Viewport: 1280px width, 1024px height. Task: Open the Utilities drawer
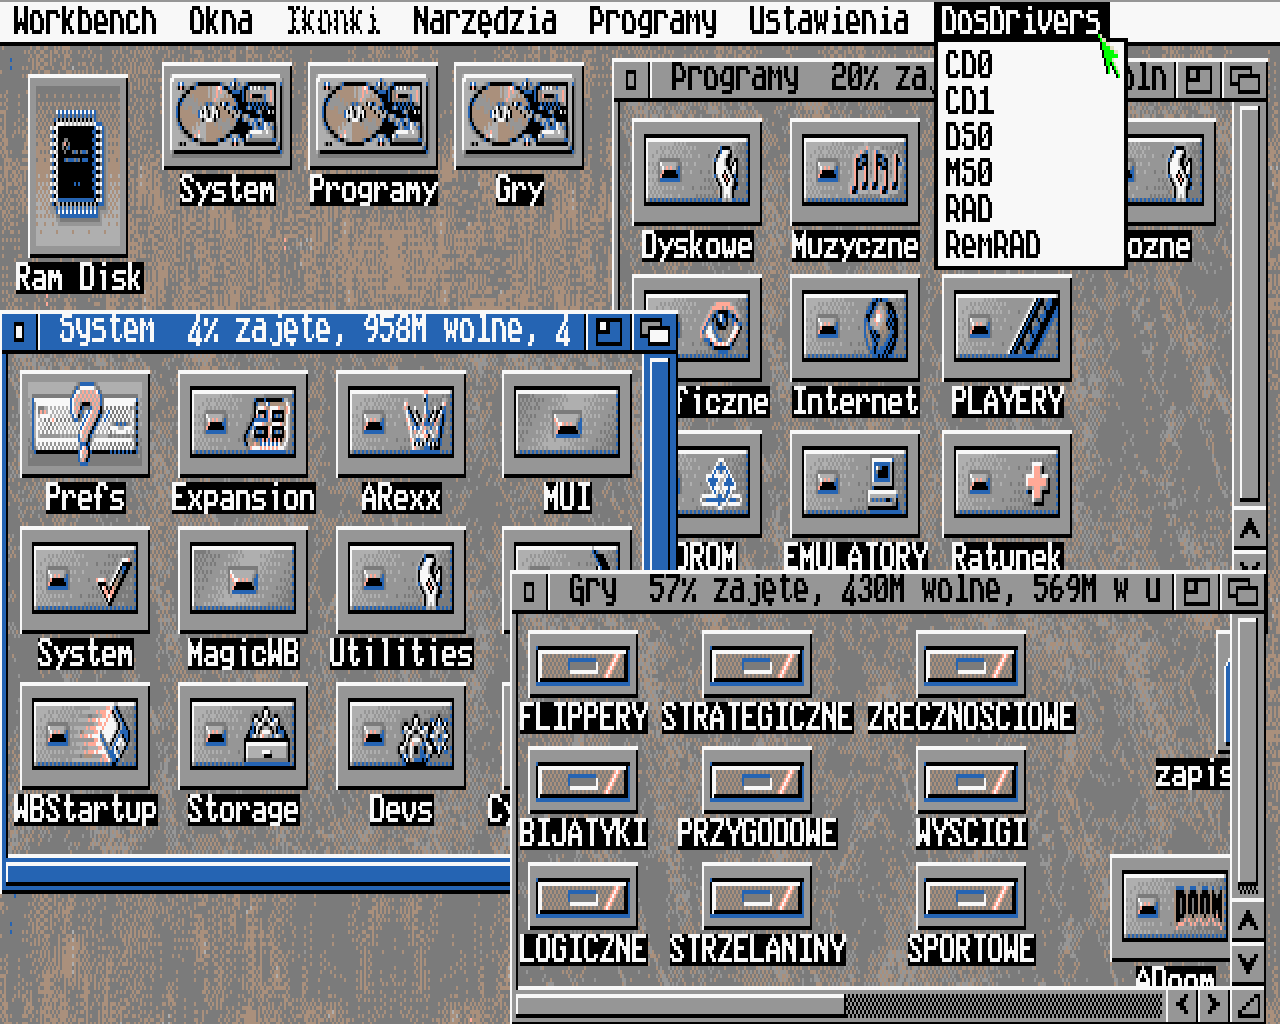(x=401, y=580)
